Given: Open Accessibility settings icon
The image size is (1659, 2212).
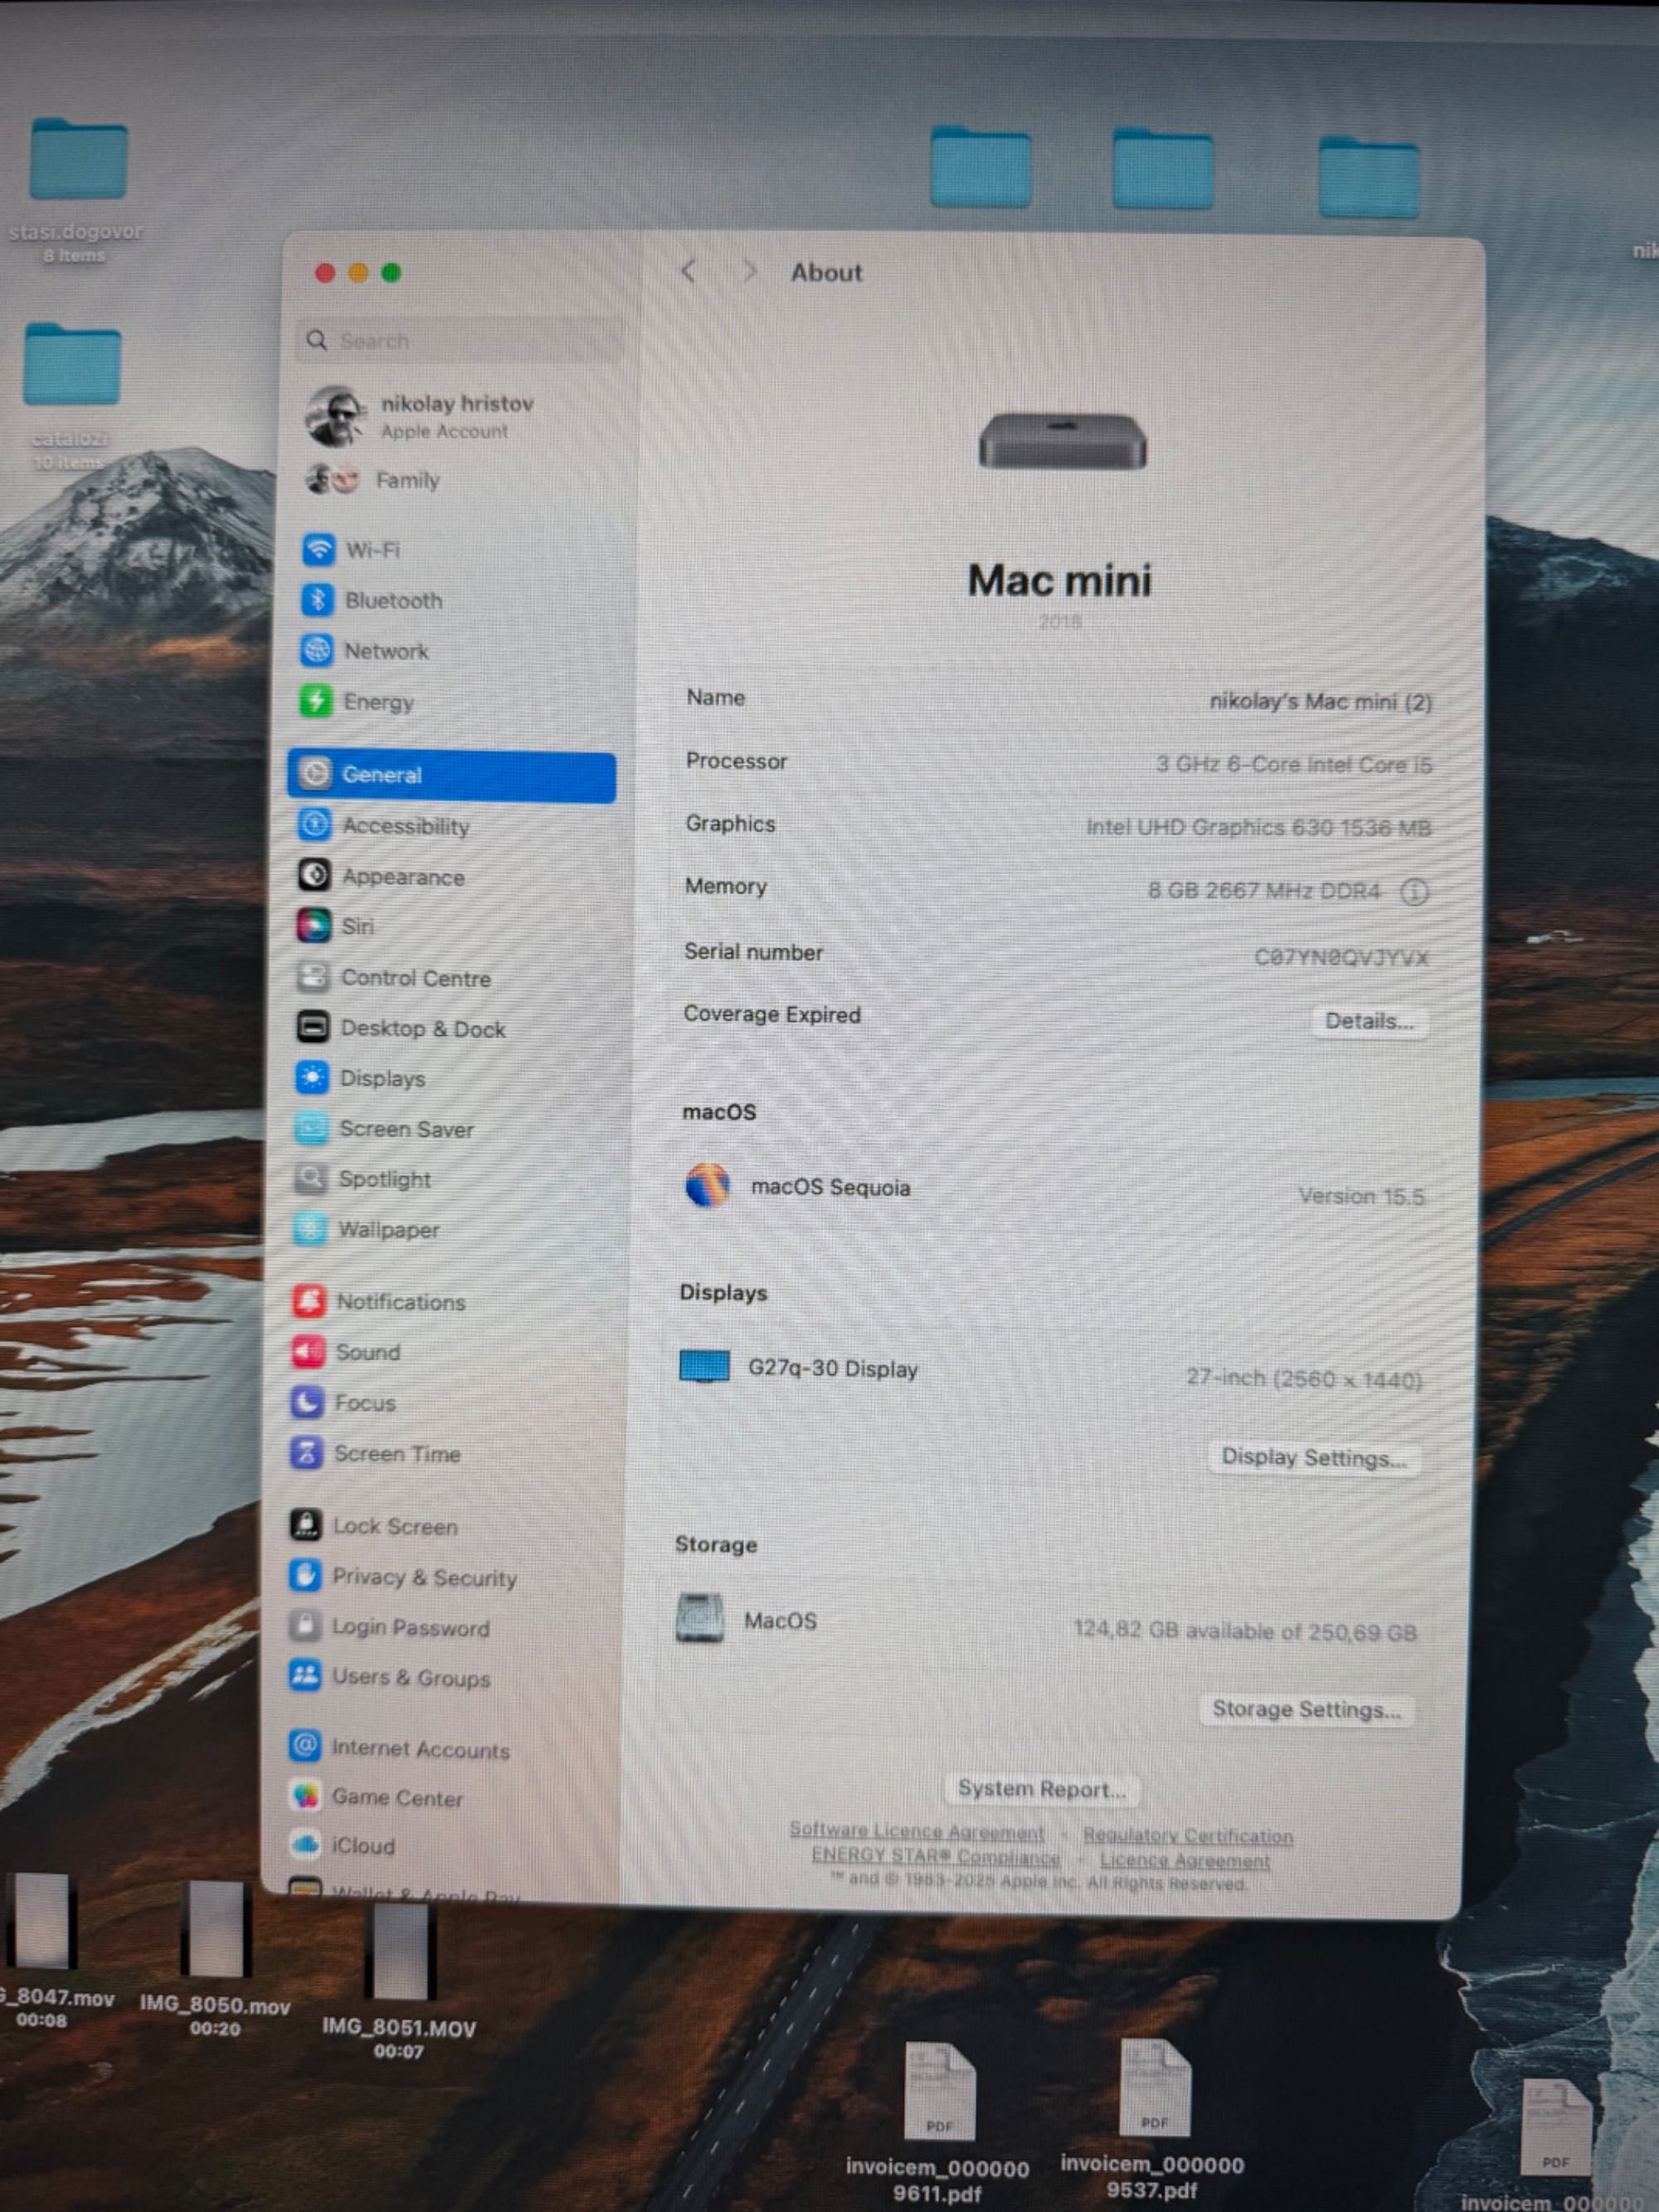Looking at the screenshot, I should click(x=315, y=825).
